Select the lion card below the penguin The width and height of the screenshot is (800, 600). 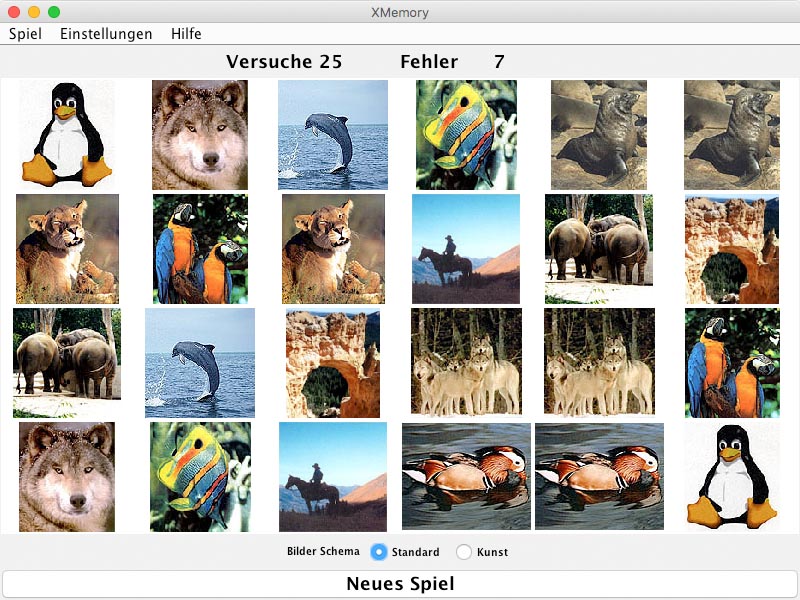67,249
